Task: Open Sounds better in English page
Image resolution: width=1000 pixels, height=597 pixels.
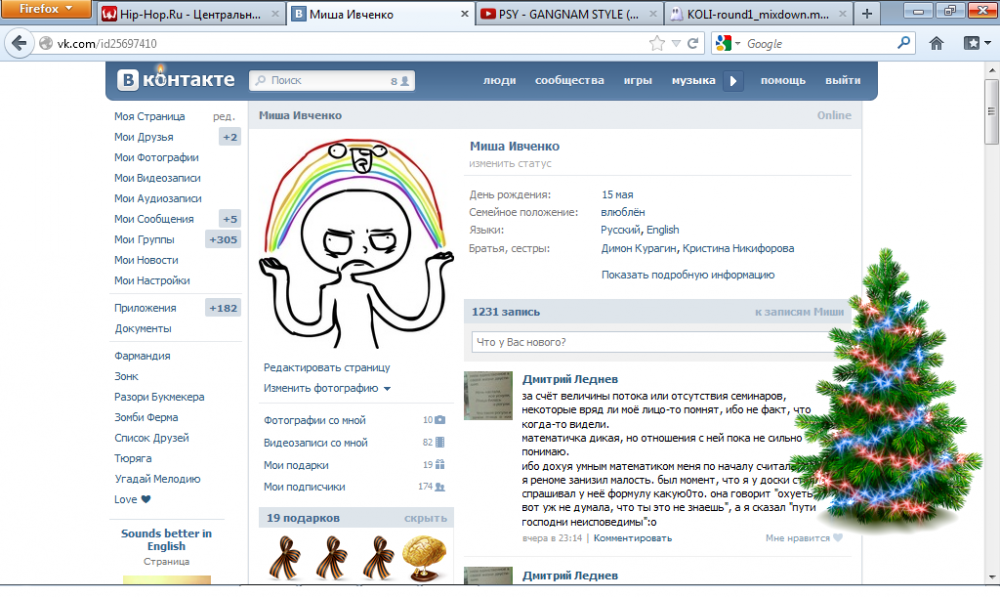Action: pyautogui.click(x=166, y=540)
